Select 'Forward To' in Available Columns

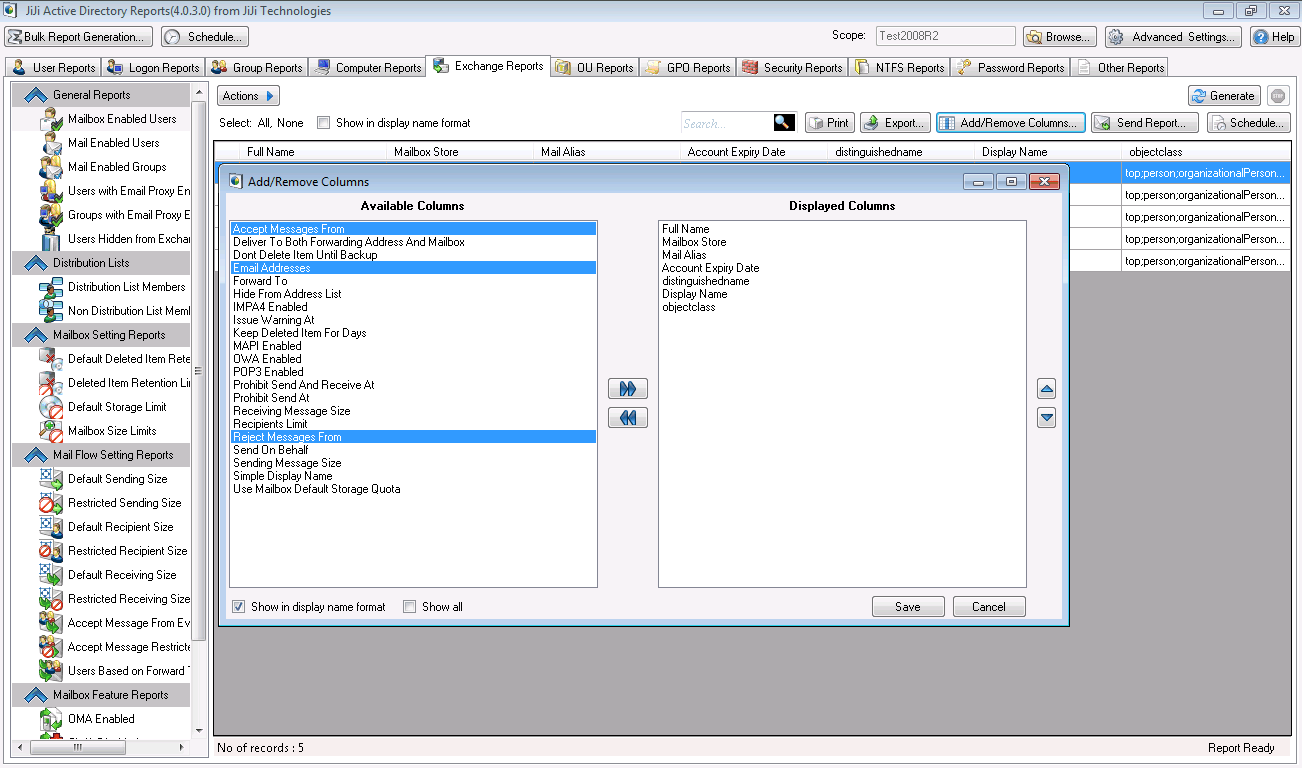pyautogui.click(x=413, y=281)
